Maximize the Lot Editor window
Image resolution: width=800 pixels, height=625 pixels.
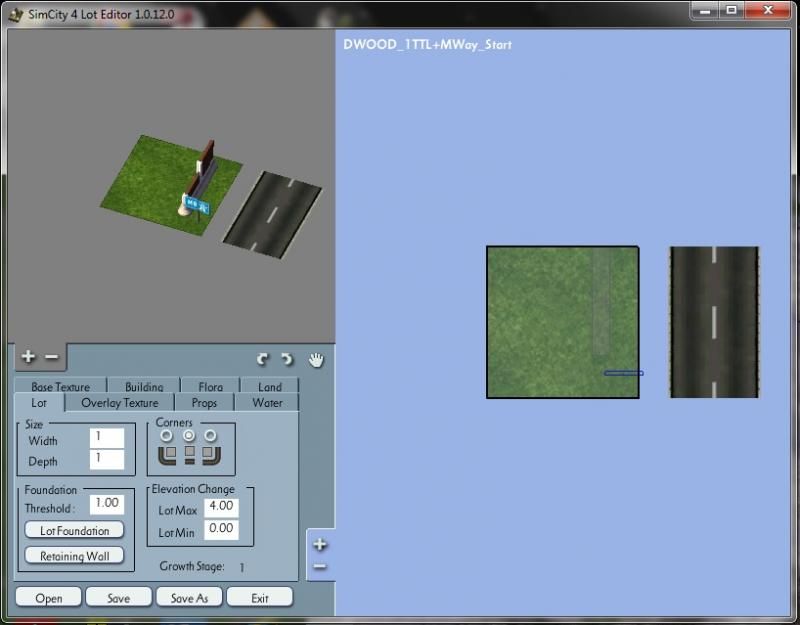[732, 11]
